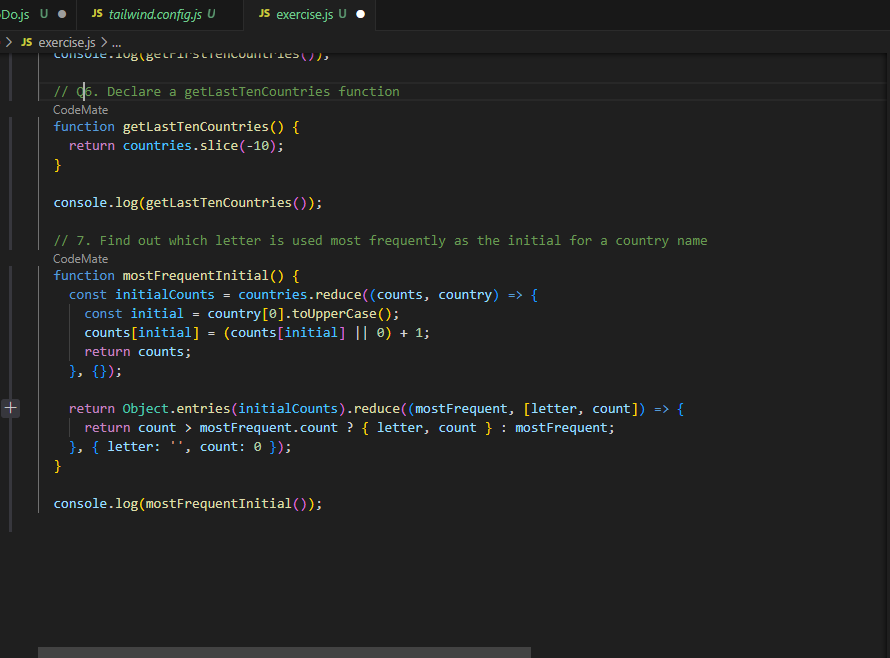Click 'country[0].toUpperCase()' expression
This screenshot has height=658, width=890.
[x=299, y=314]
